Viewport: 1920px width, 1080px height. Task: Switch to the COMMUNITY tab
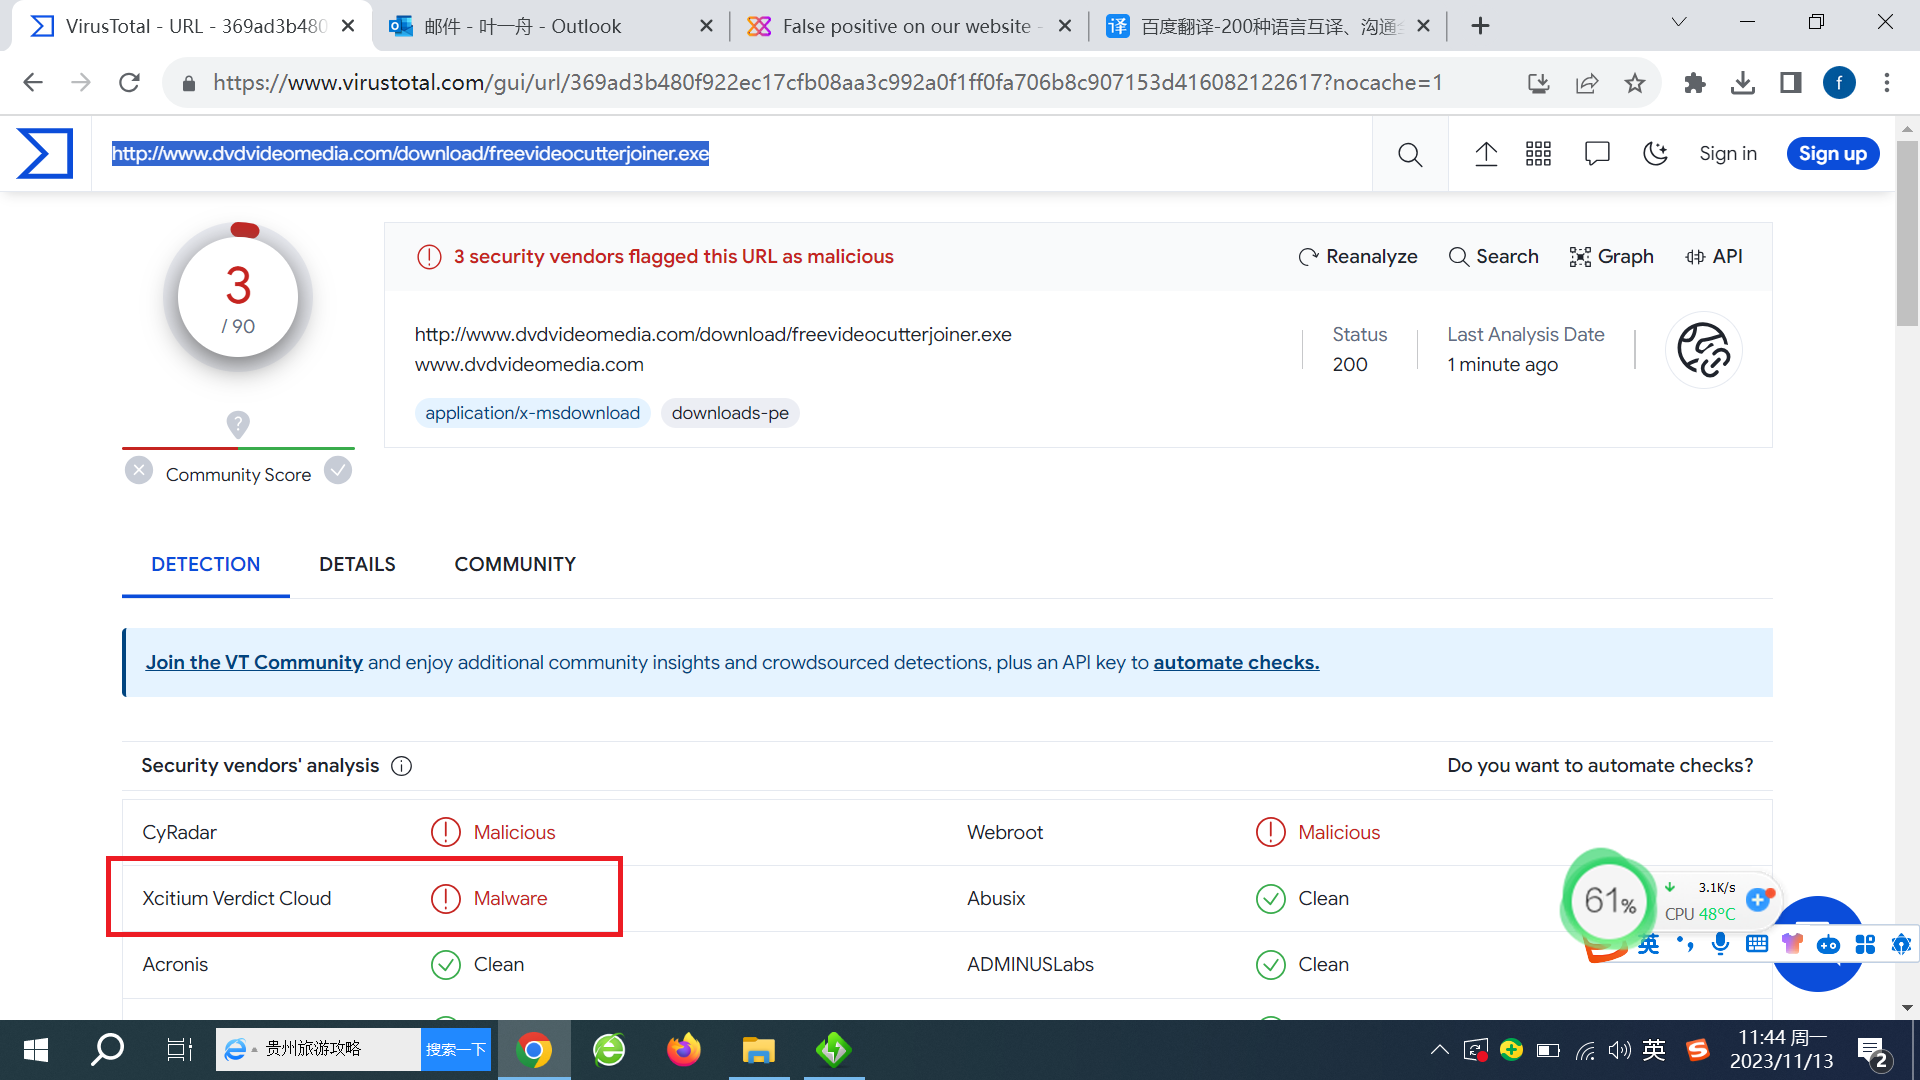(x=515, y=564)
